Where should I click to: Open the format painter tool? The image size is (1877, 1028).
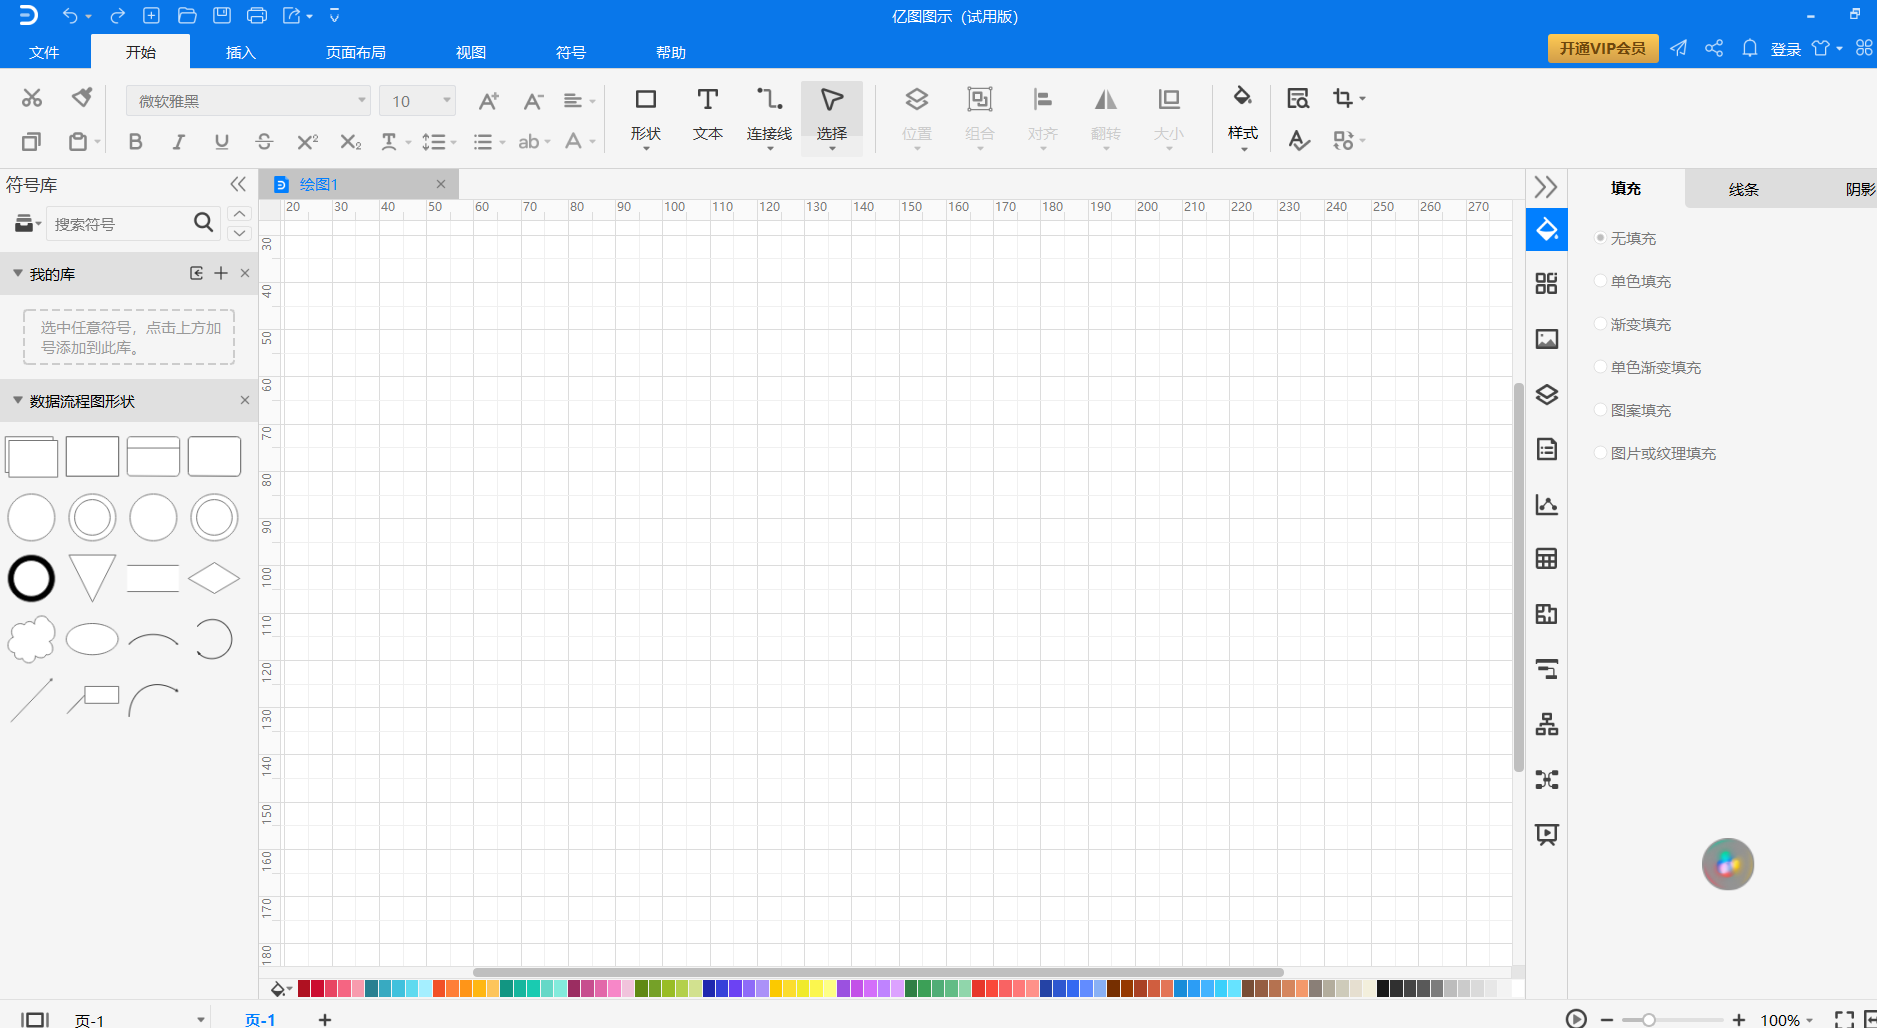click(x=82, y=97)
